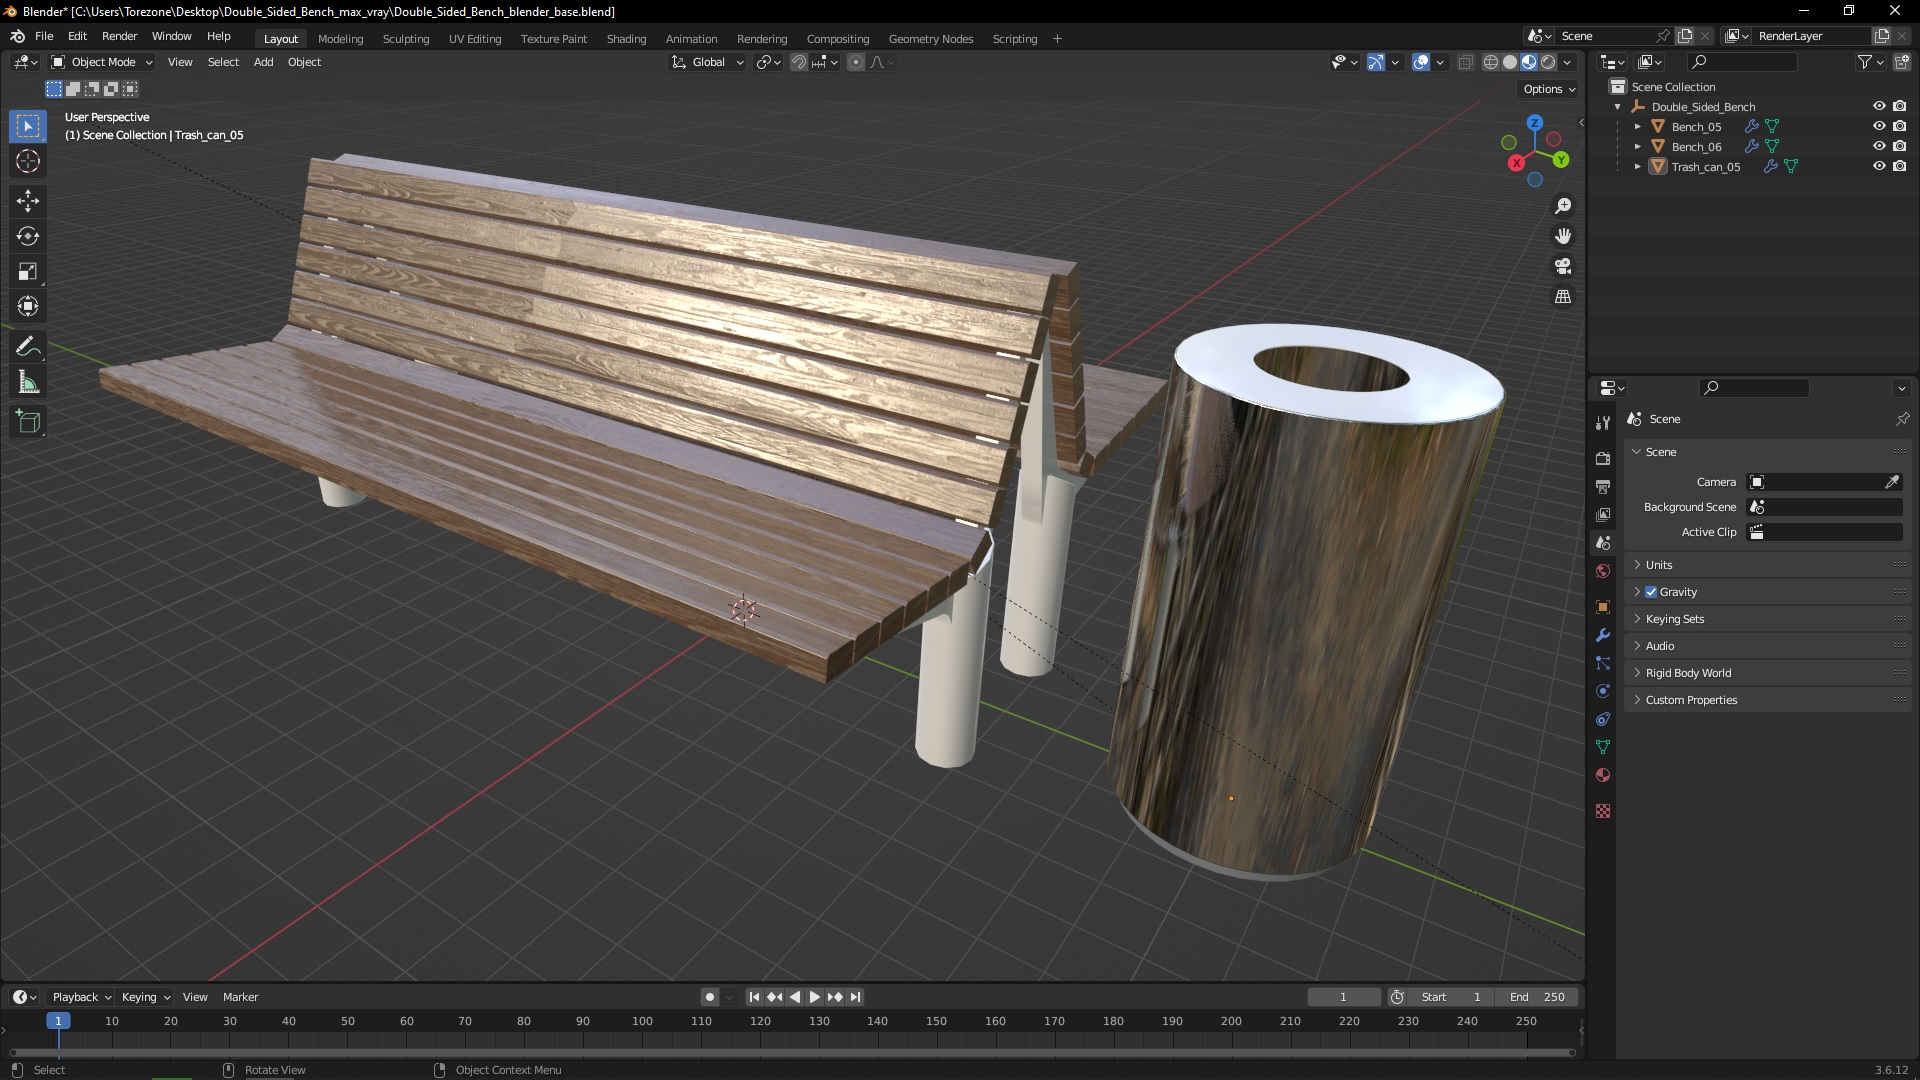
Task: Select the Add Cube tool
Action: [28, 422]
